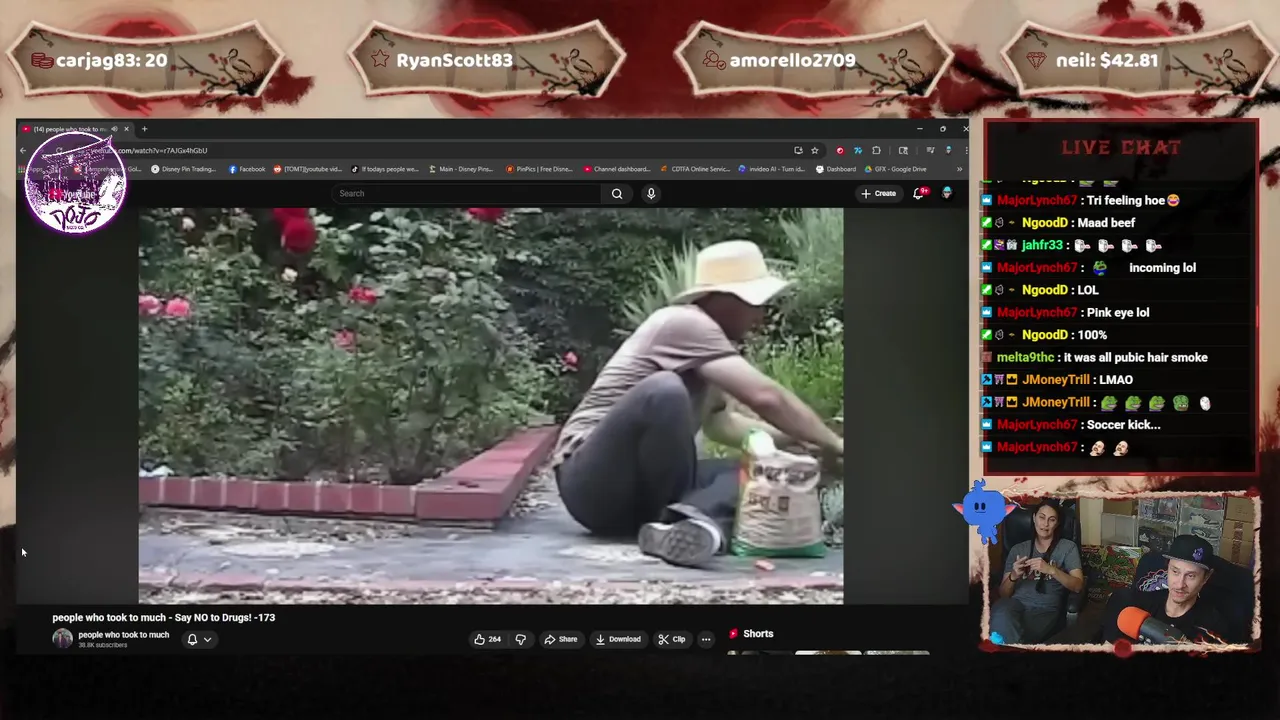
Task: Like the video showing 264 likes
Action: point(488,639)
